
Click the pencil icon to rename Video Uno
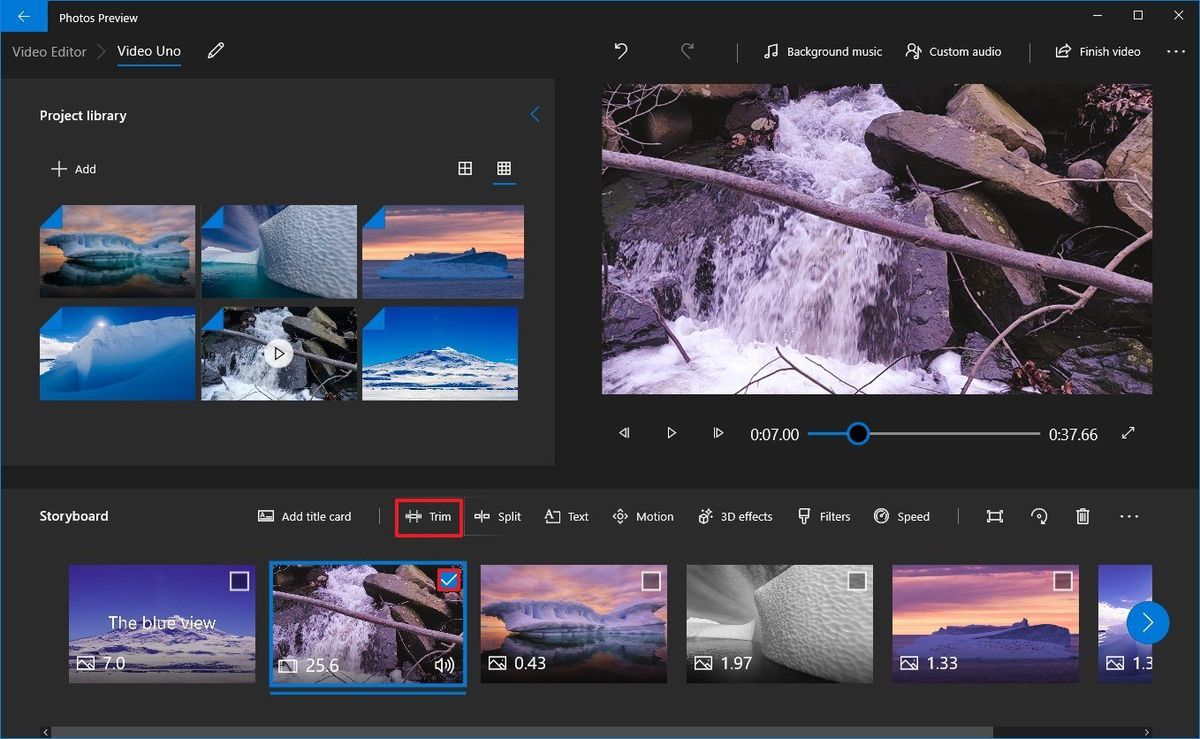216,51
